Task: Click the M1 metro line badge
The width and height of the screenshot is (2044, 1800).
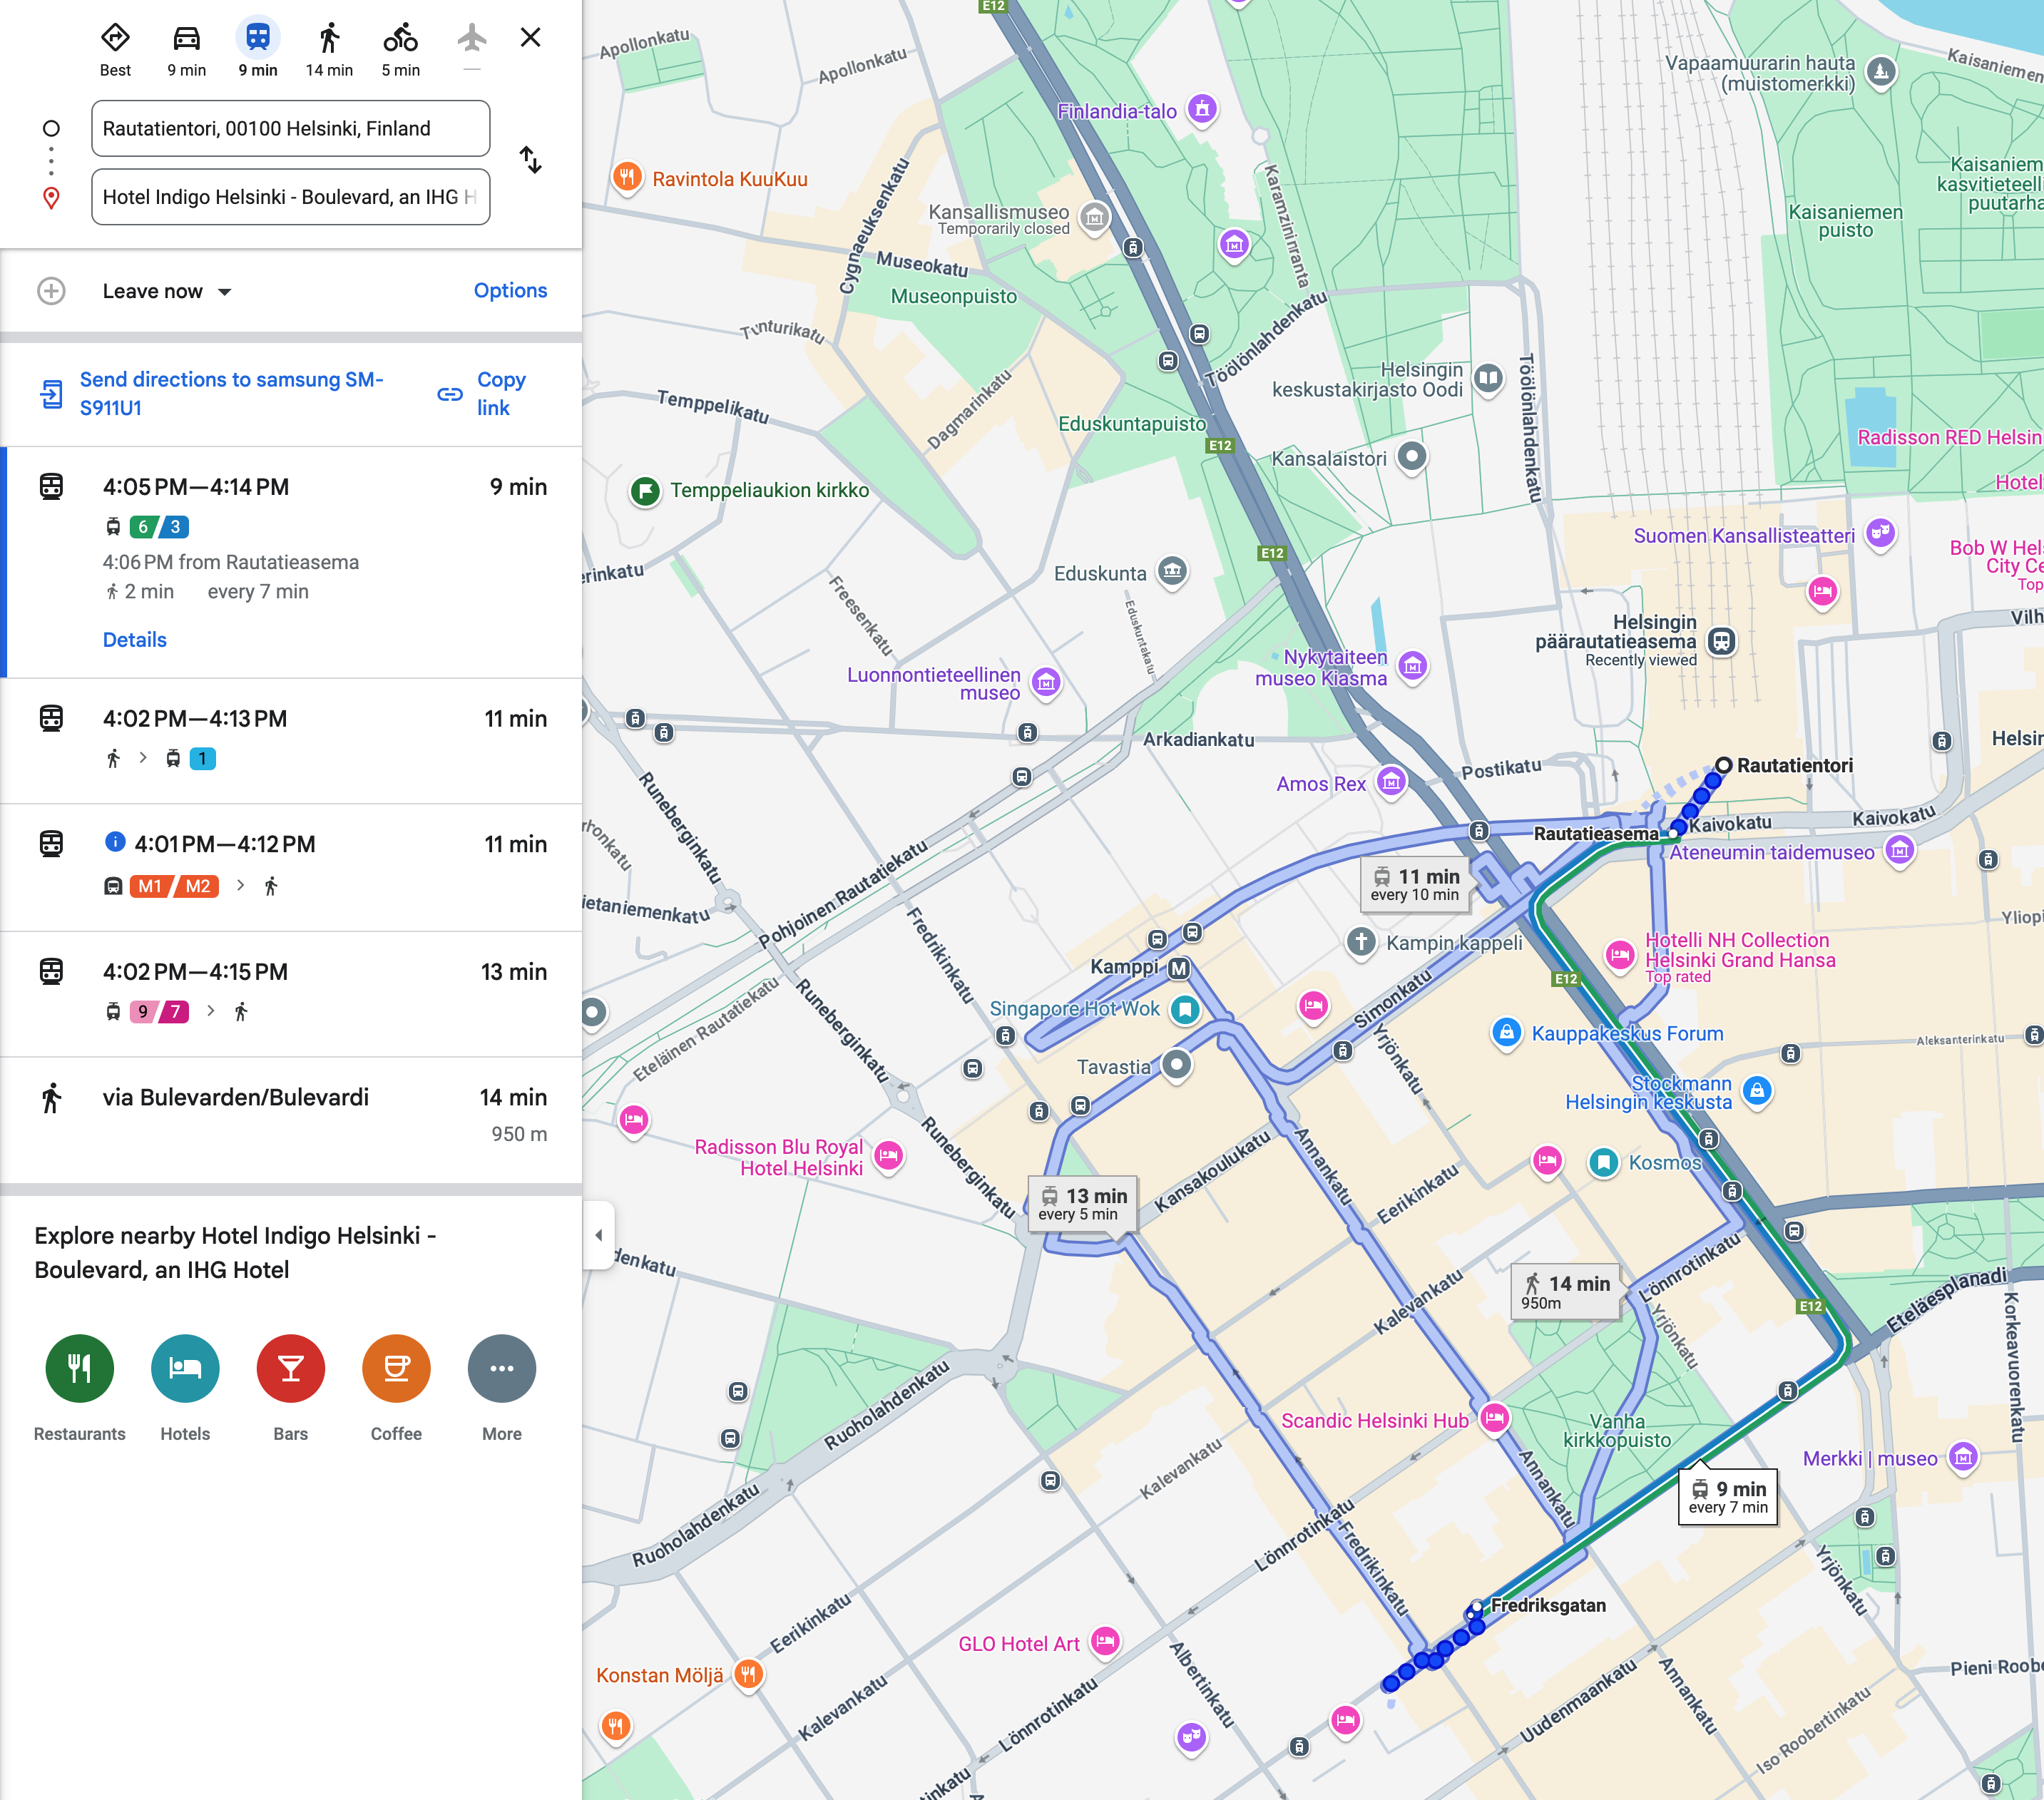Action: pos(150,886)
